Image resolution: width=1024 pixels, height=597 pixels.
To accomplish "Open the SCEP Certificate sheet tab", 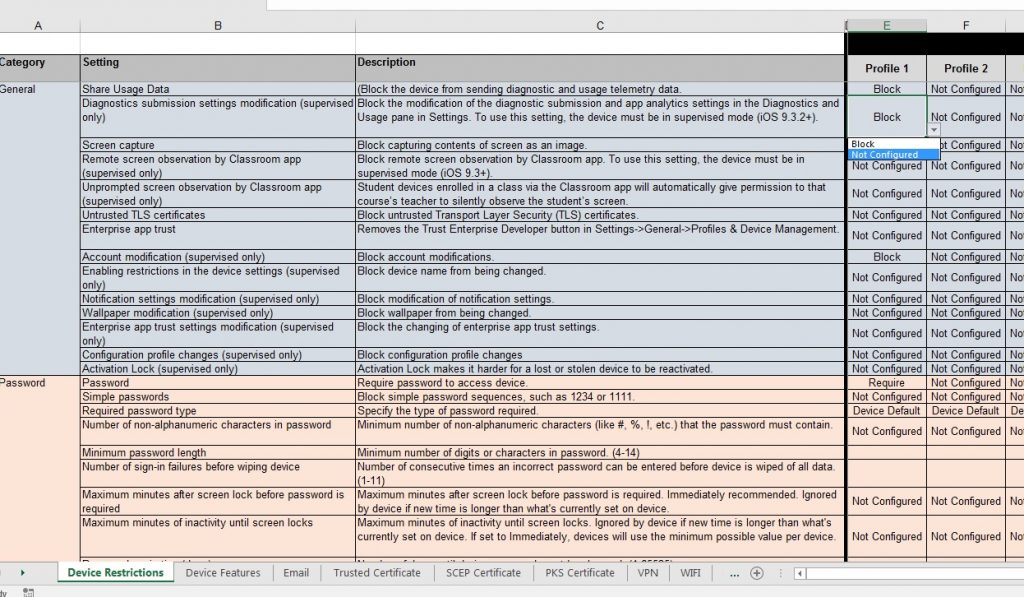I will [x=483, y=573].
